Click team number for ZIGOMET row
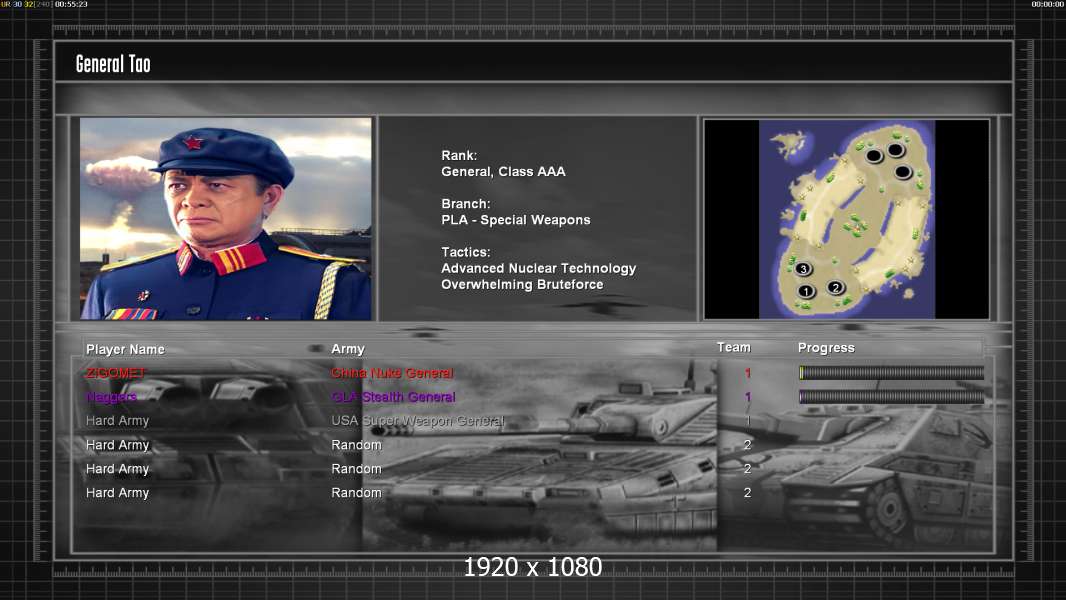This screenshot has width=1066, height=600. (x=748, y=373)
